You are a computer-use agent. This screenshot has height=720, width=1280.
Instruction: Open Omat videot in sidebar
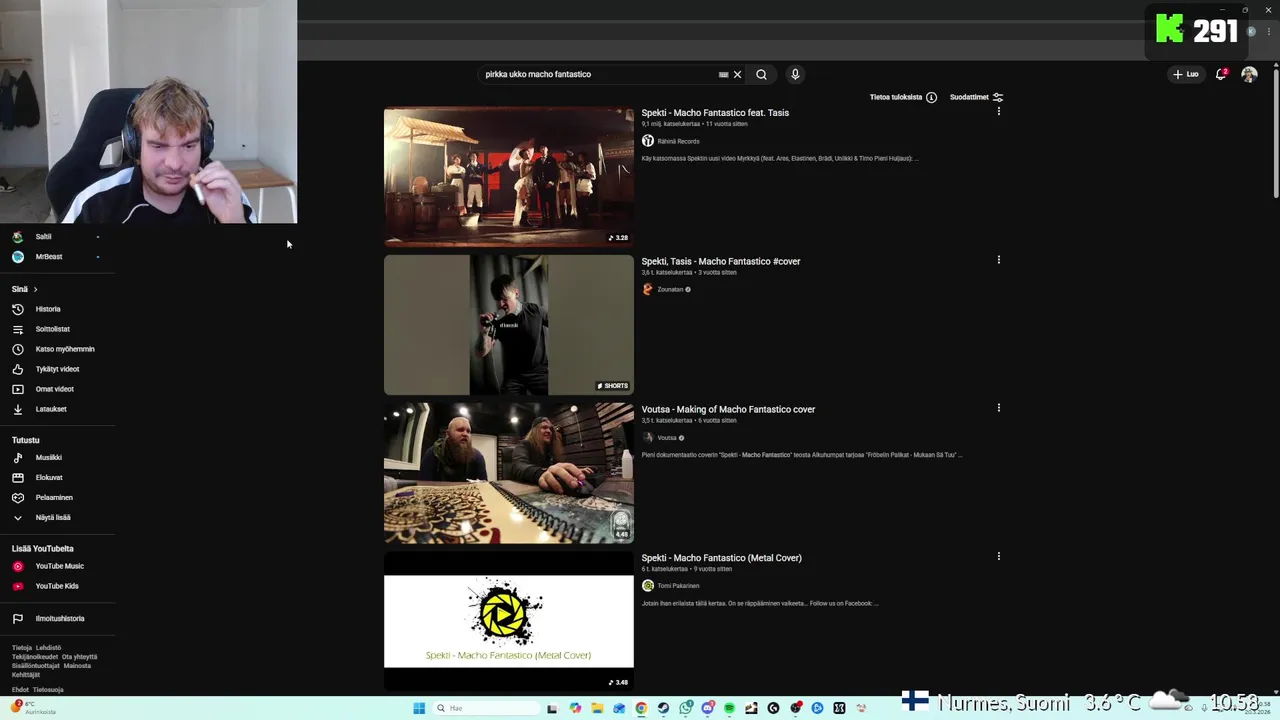click(54, 389)
